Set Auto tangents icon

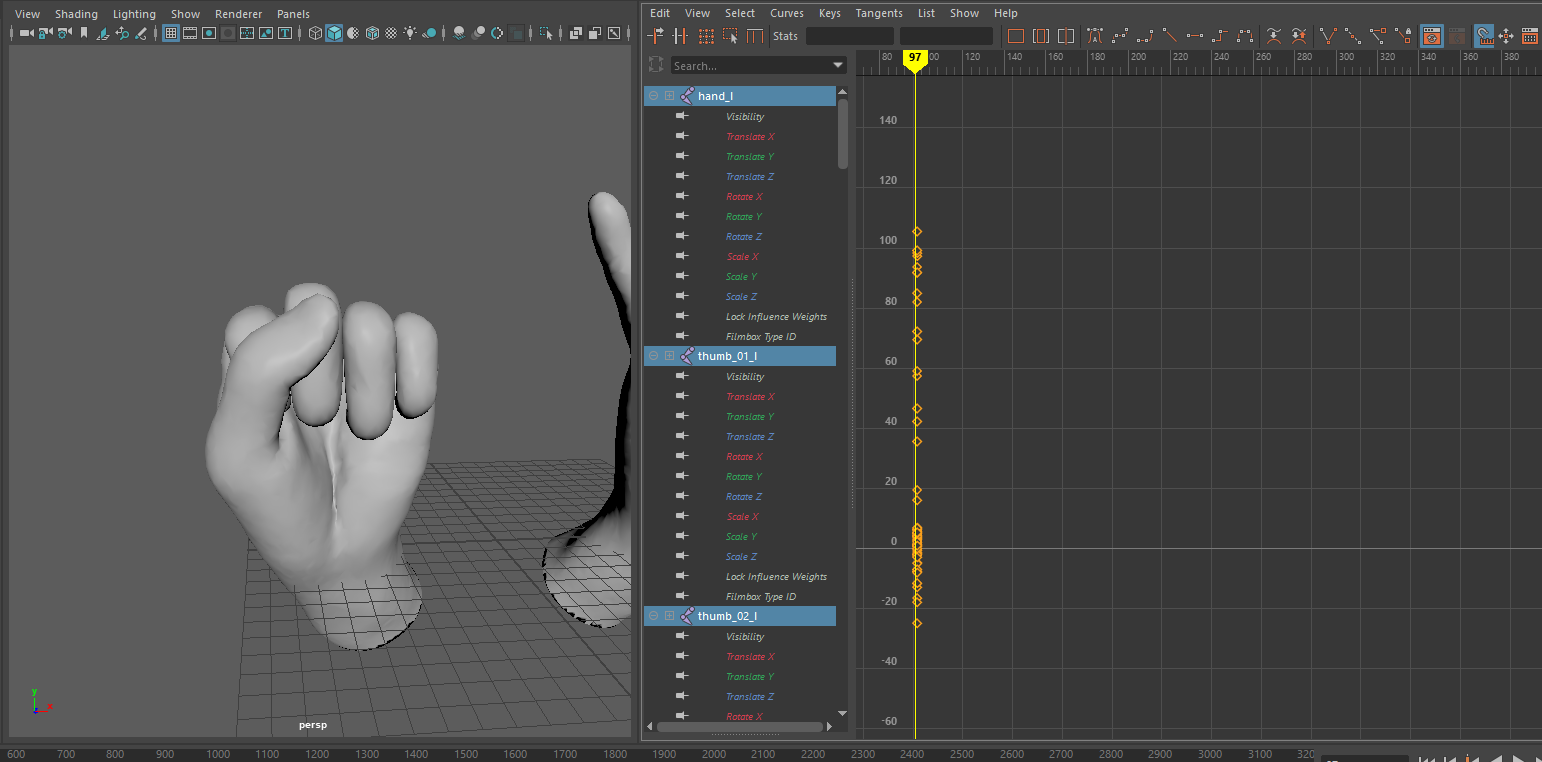(1095, 36)
